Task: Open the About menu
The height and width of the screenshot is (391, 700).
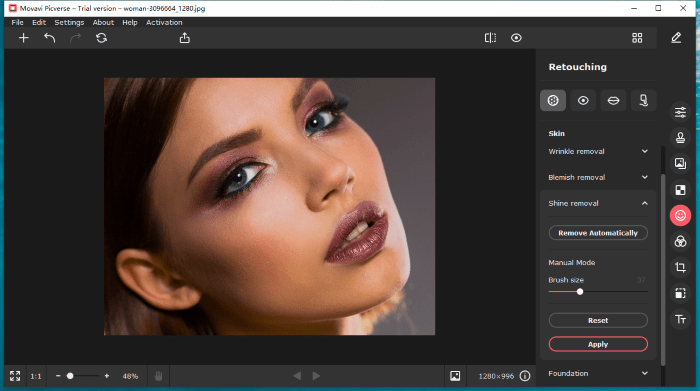Action: click(x=103, y=22)
